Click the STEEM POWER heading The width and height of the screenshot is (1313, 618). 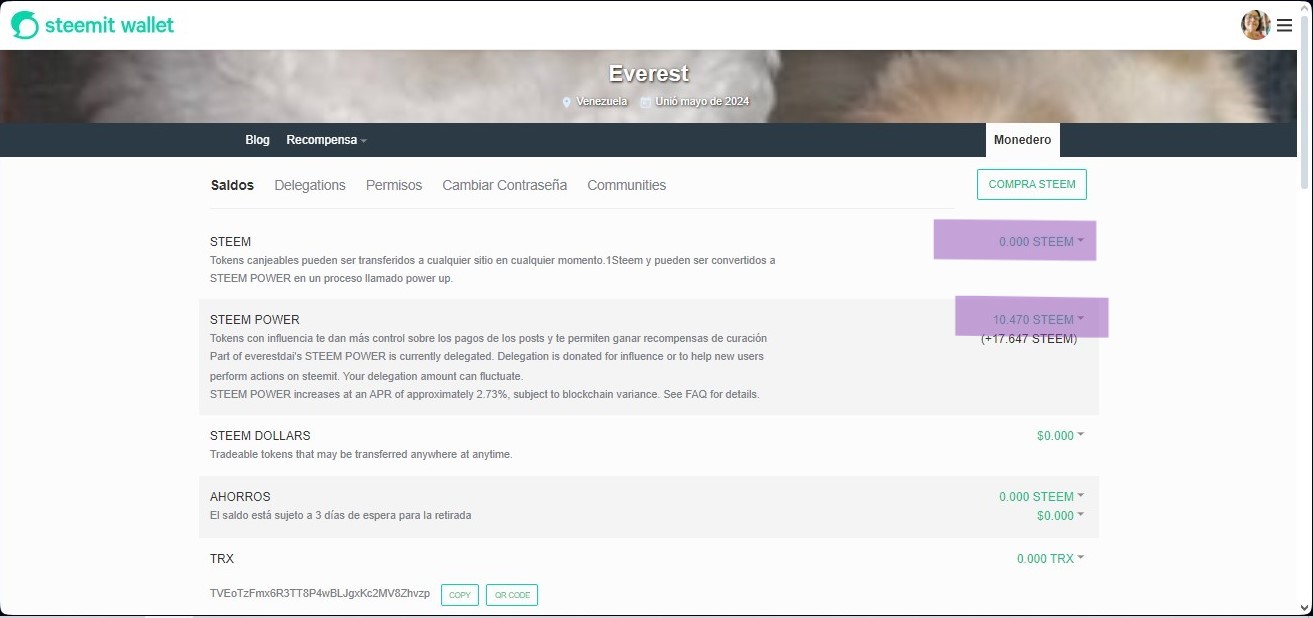(x=255, y=320)
